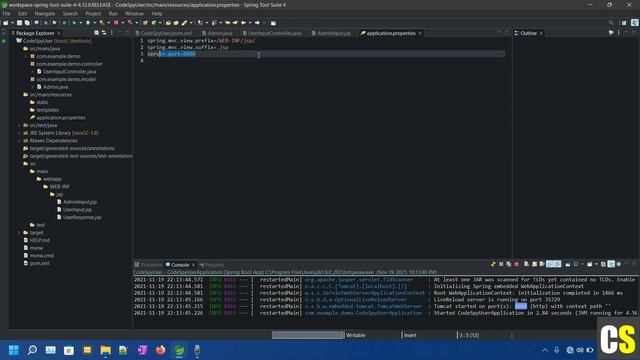Click Spring Tool Suite taskbar icon

point(179,350)
